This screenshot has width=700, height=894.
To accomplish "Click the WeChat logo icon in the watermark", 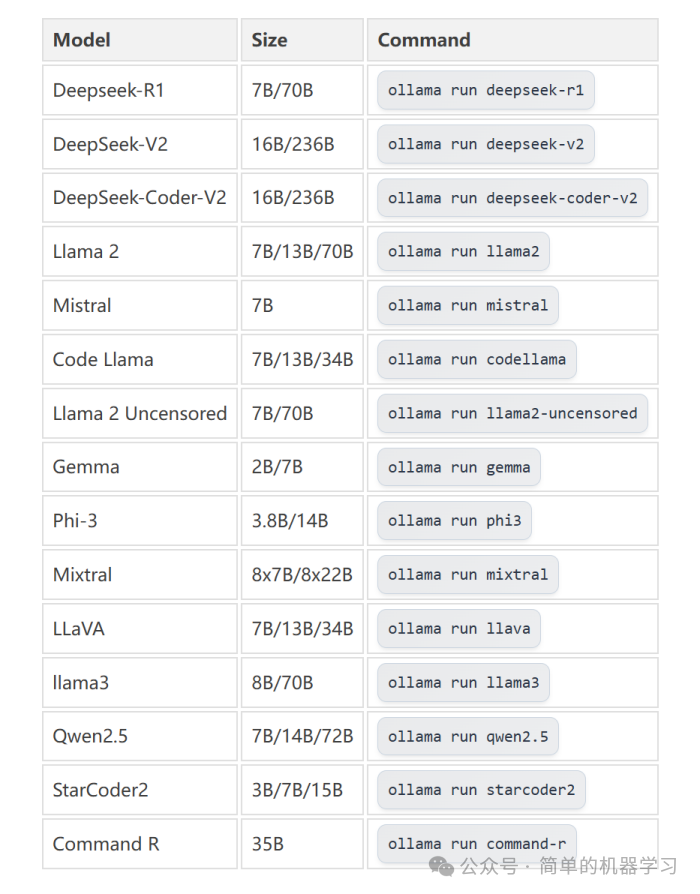I will pos(441,863).
